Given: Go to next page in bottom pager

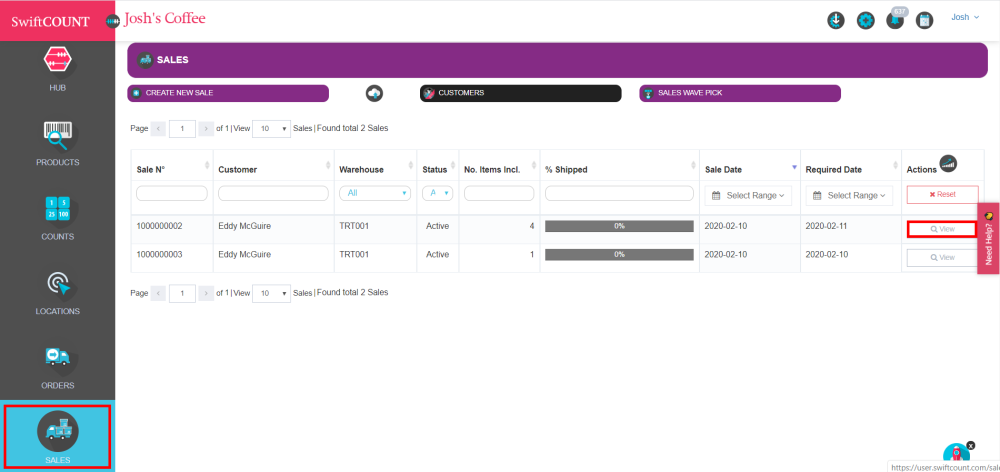Looking at the screenshot, I should tap(206, 293).
